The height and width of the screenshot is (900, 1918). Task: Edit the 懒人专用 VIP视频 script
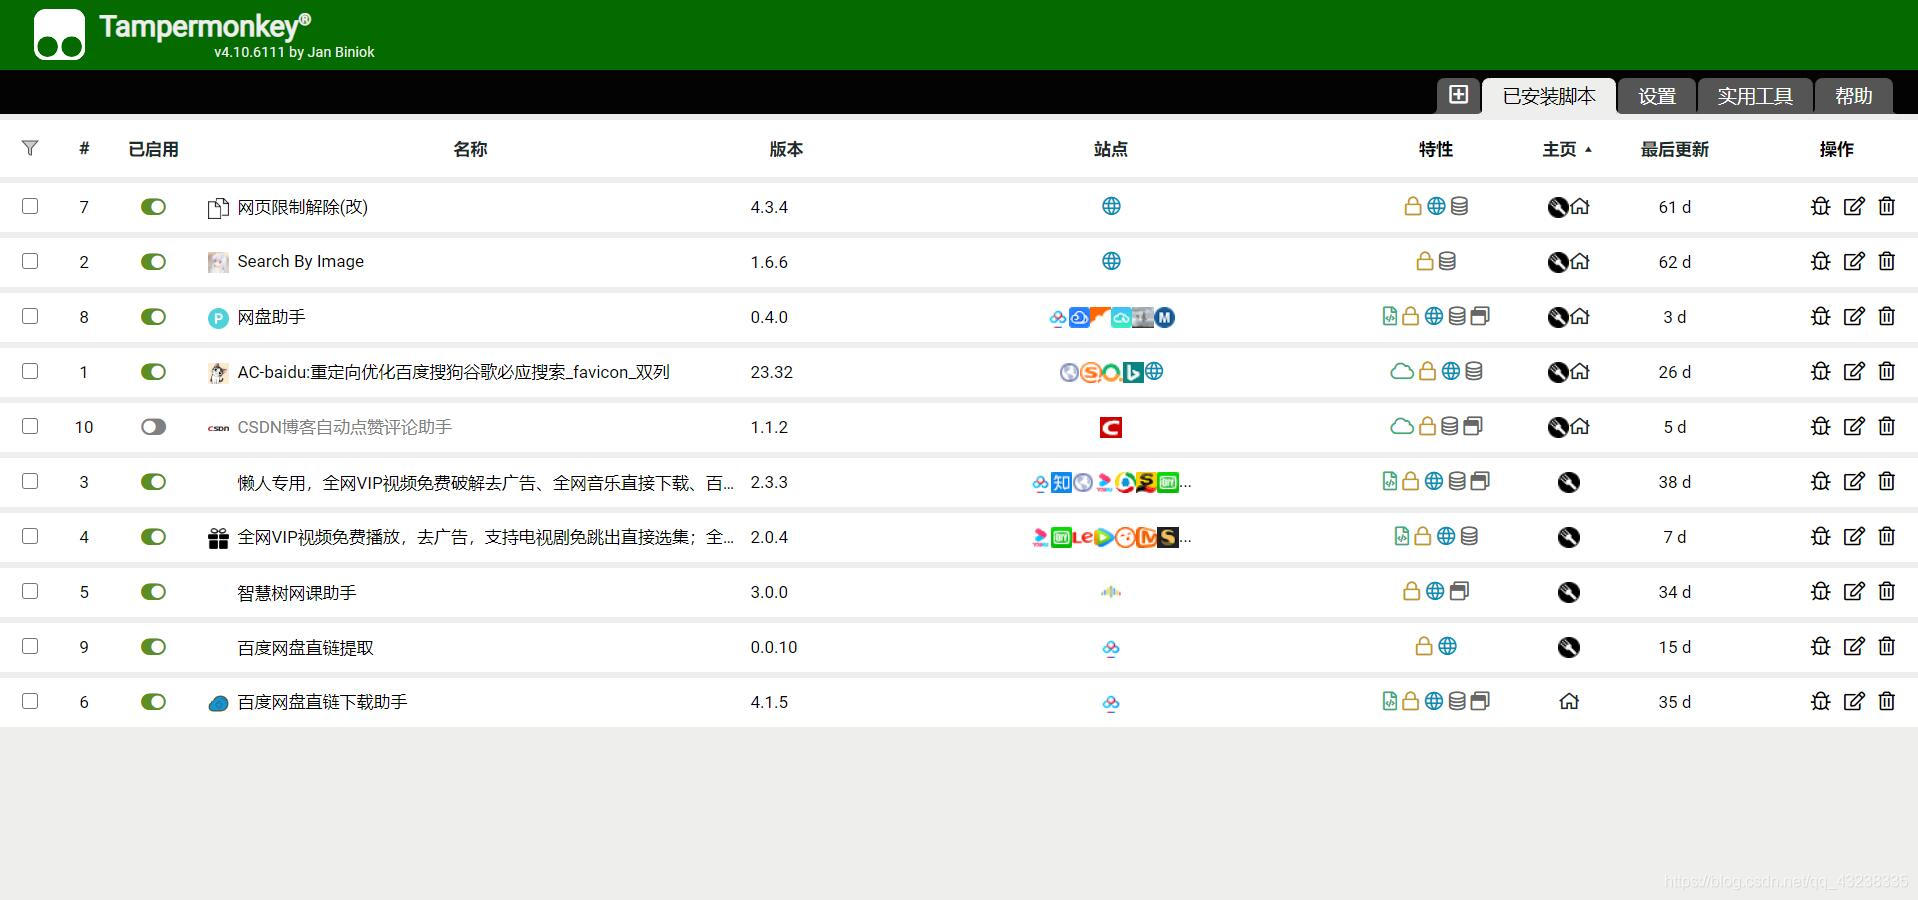pos(1853,481)
